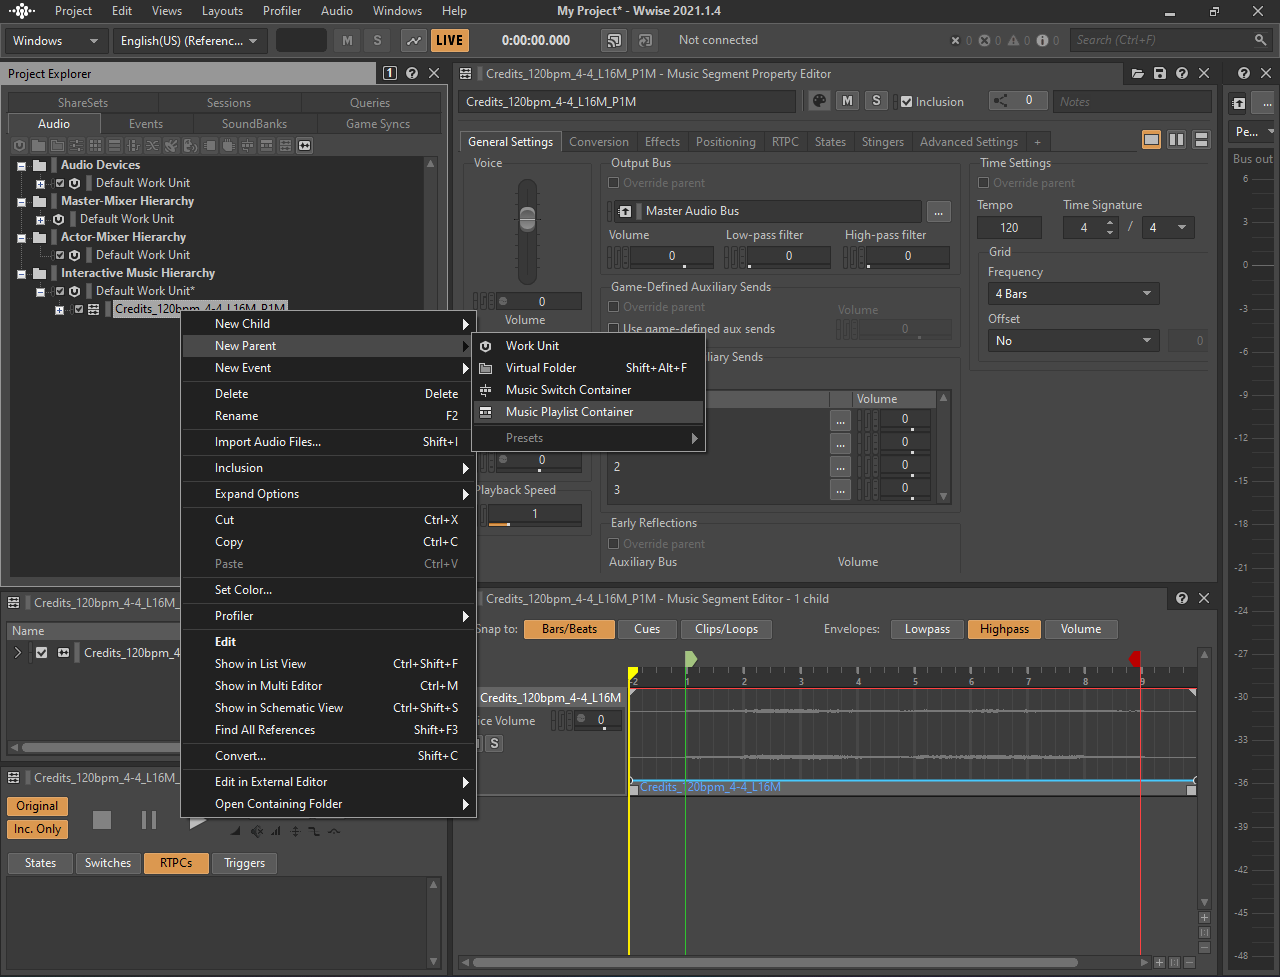Switch to the Positioning tab
The height and width of the screenshot is (977, 1280).
[x=726, y=142]
